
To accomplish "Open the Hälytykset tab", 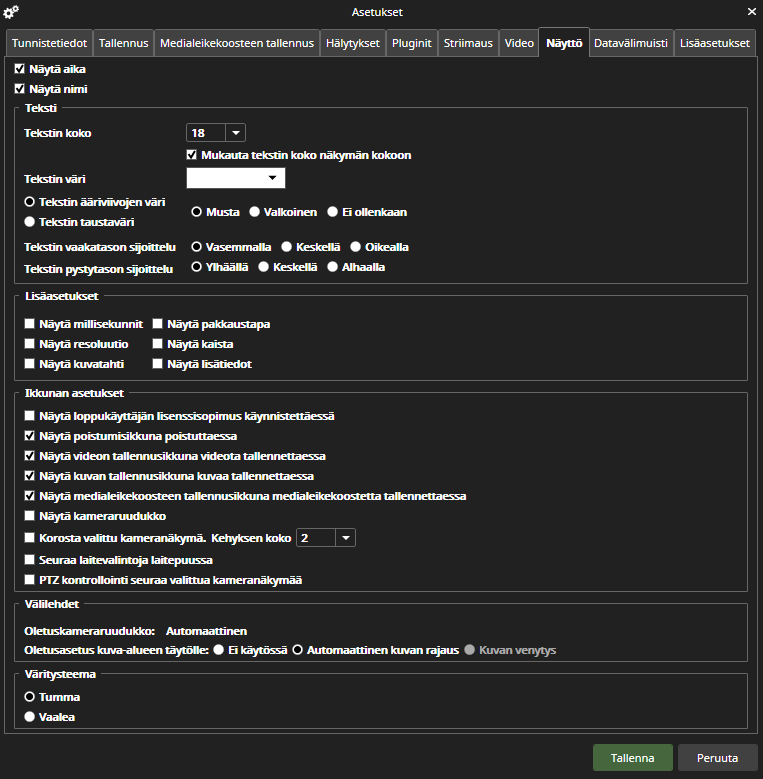I will [x=353, y=43].
